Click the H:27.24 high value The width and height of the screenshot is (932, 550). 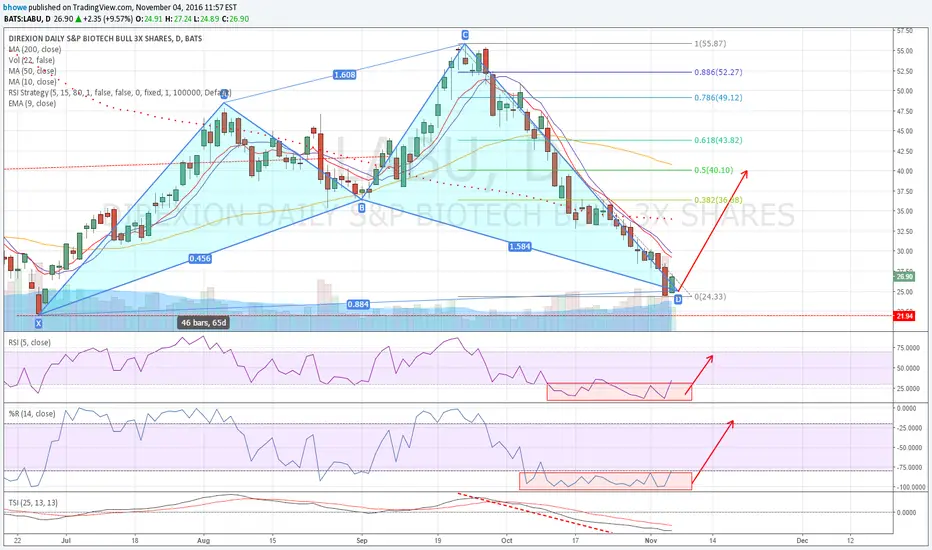180,19
